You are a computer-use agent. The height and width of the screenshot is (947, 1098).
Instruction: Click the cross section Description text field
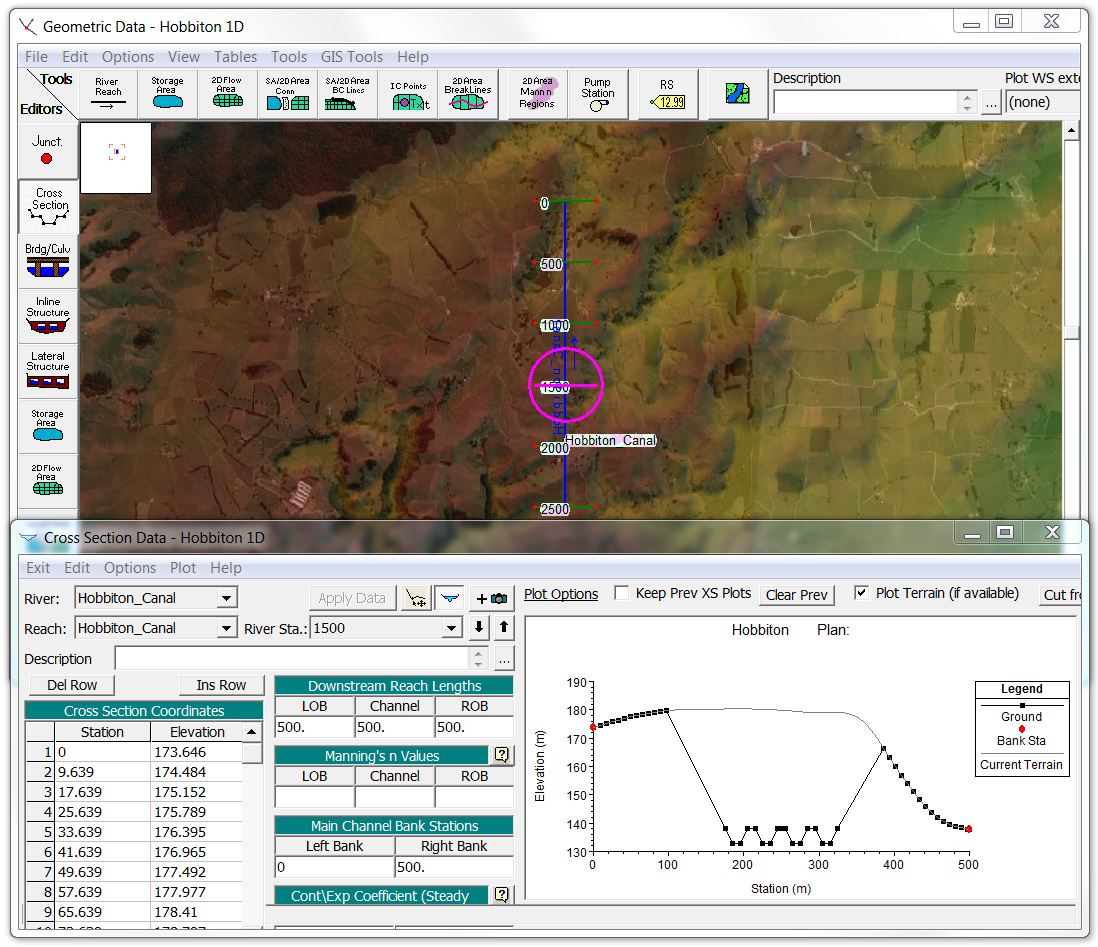(x=292, y=658)
